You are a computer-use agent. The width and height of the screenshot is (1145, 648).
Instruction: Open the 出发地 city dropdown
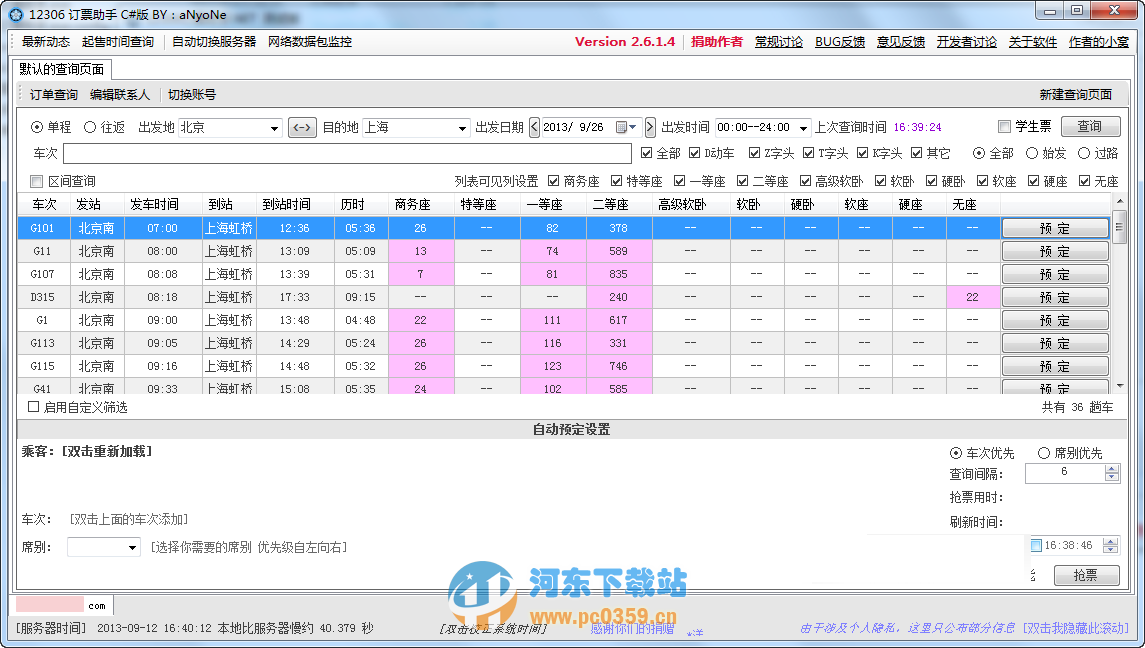[x=276, y=127]
